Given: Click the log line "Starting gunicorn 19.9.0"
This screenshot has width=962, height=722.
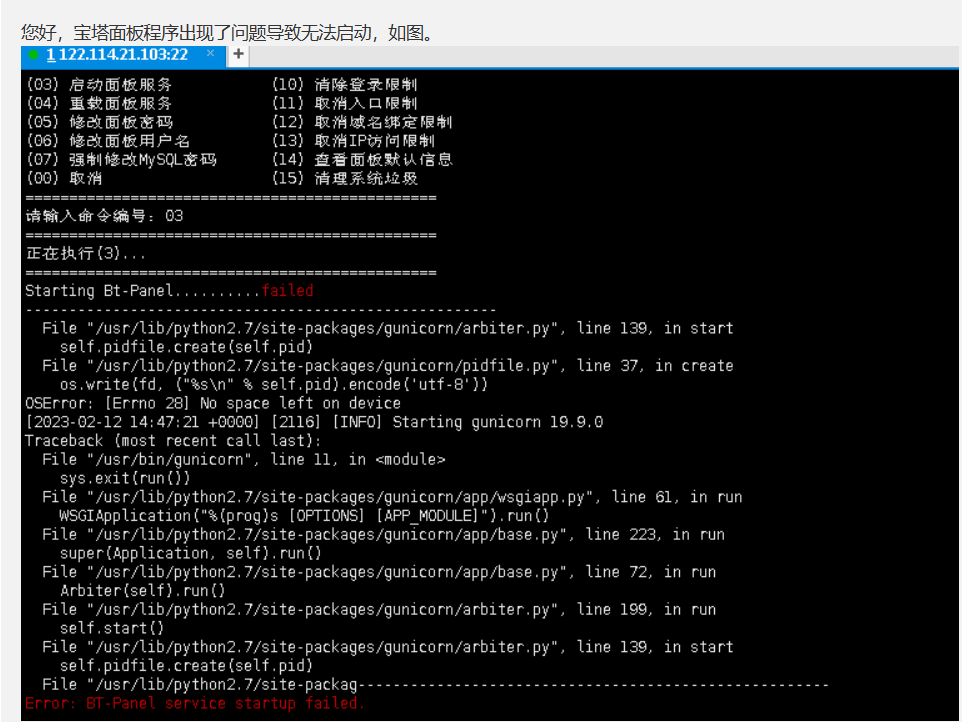Looking at the screenshot, I should (498, 422).
